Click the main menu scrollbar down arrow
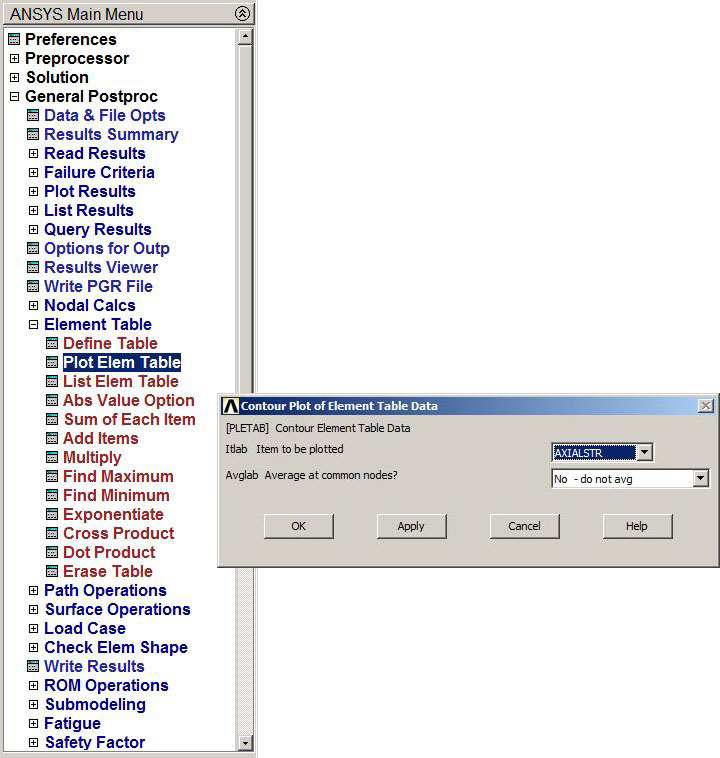 pyautogui.click(x=245, y=743)
